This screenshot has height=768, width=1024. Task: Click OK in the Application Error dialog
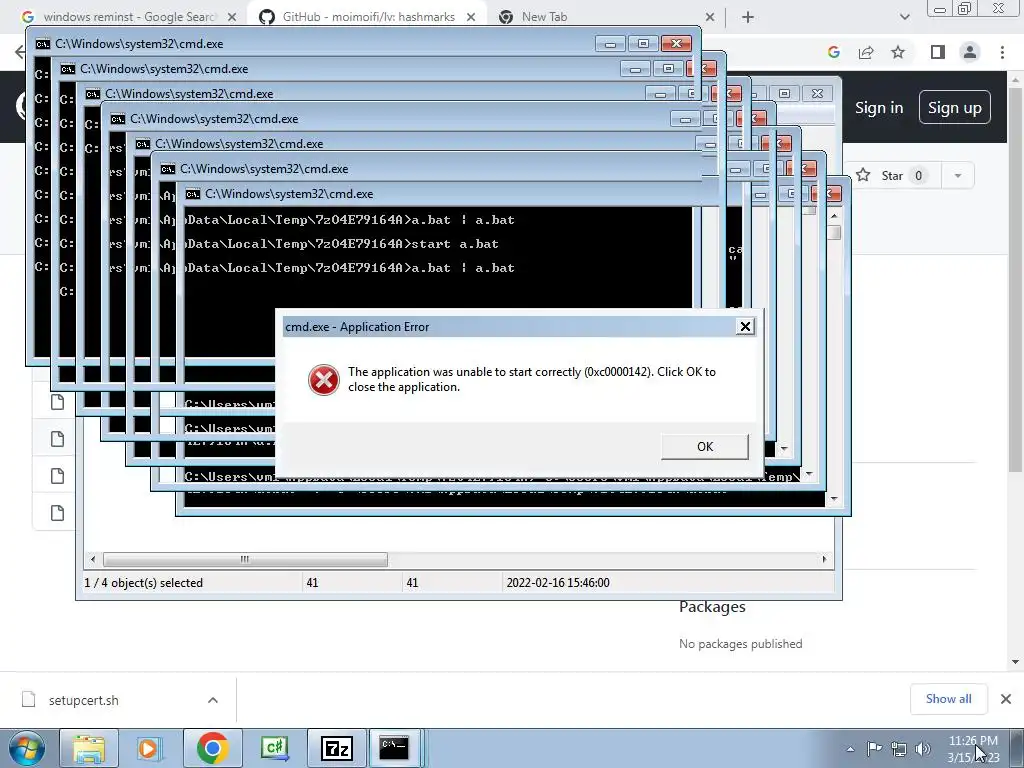705,447
